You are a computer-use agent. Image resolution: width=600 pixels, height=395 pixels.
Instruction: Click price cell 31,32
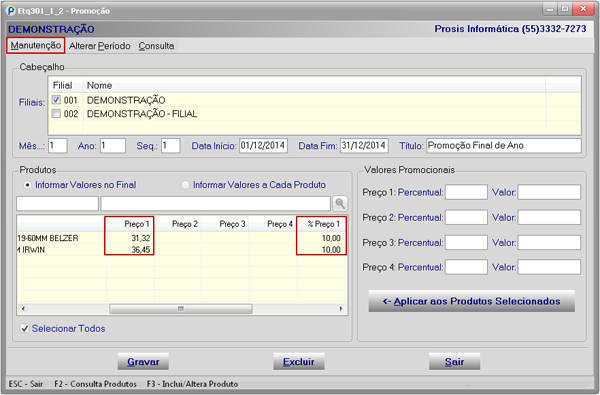click(x=130, y=238)
